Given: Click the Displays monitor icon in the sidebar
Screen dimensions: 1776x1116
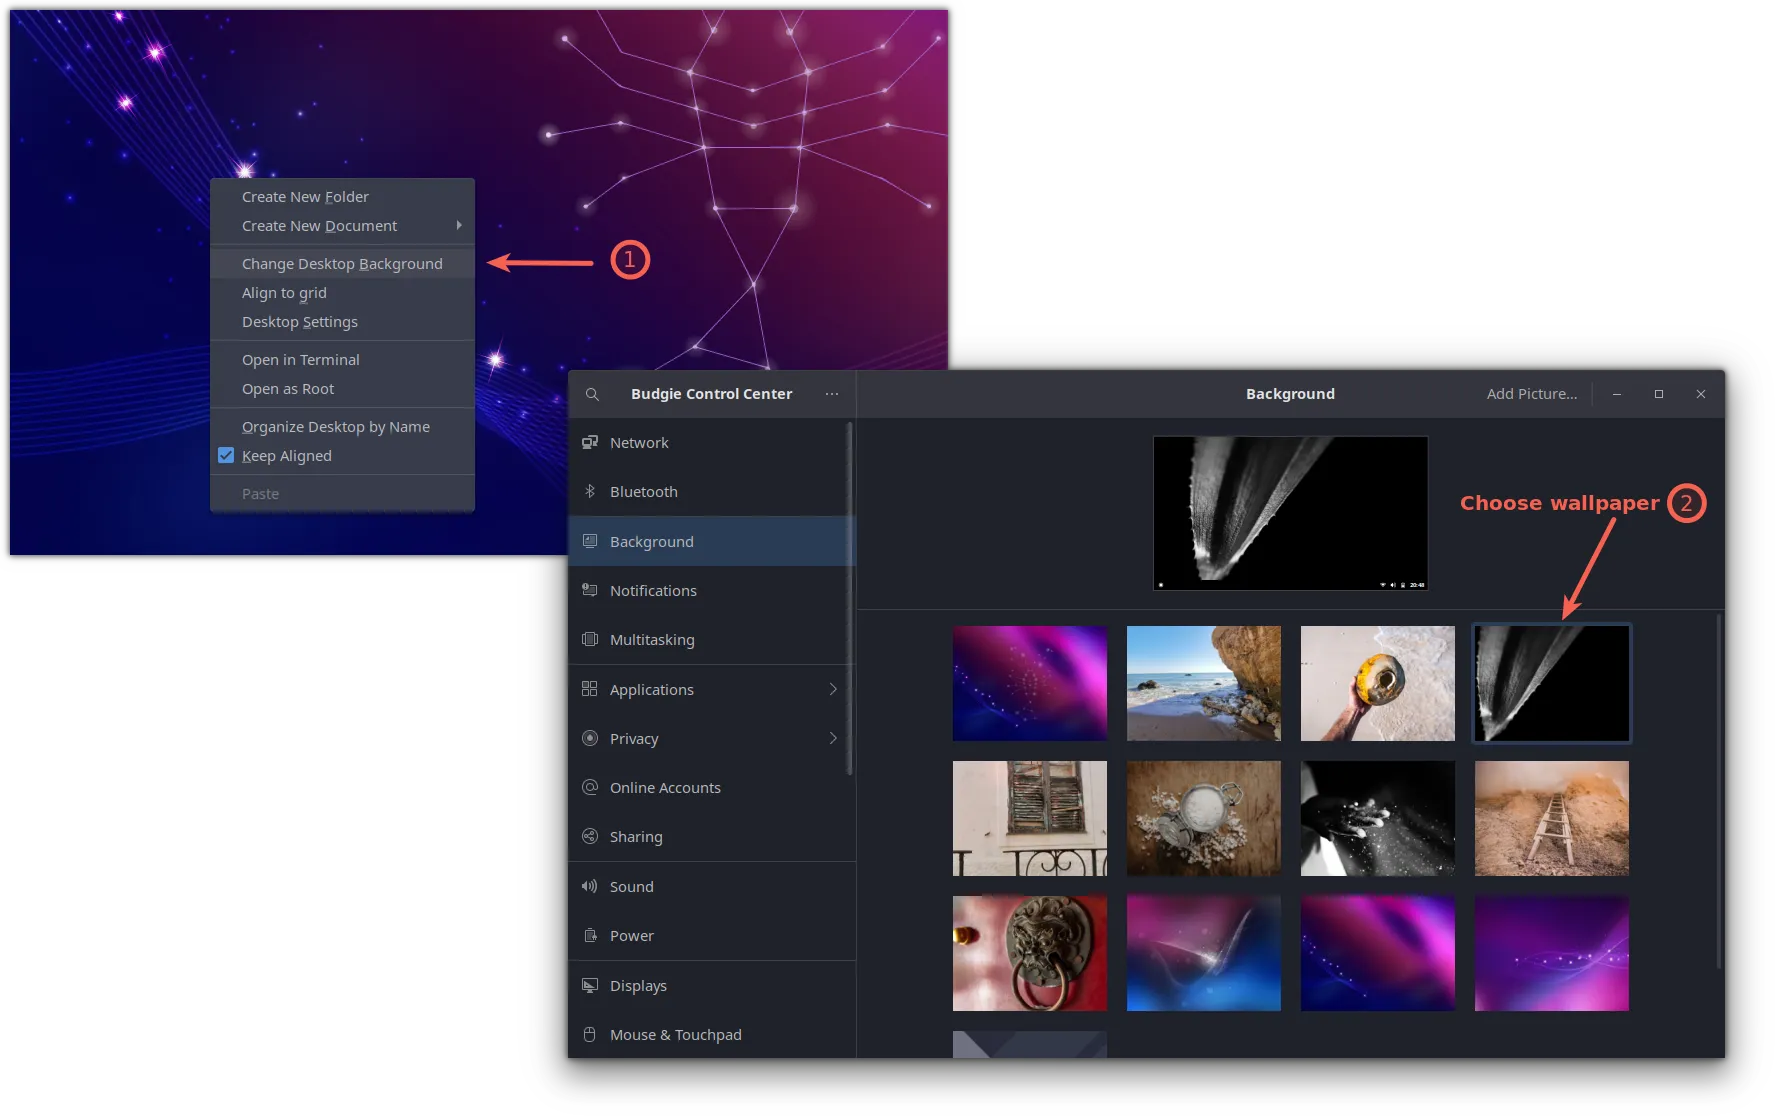Looking at the screenshot, I should click(590, 985).
